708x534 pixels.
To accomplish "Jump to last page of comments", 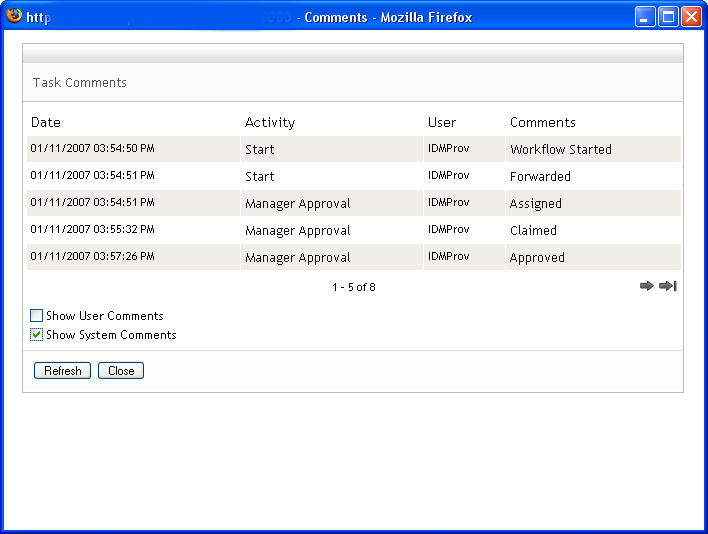I will click(668, 287).
